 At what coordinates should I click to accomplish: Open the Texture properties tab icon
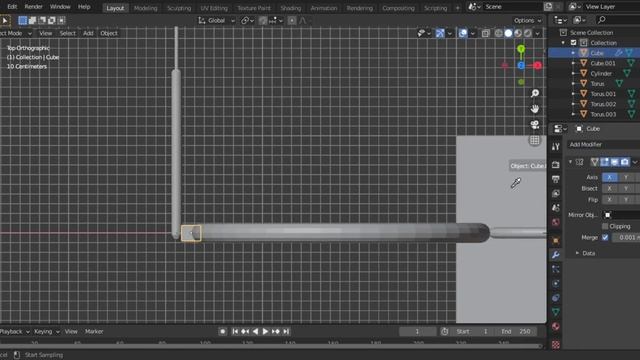click(x=556, y=345)
